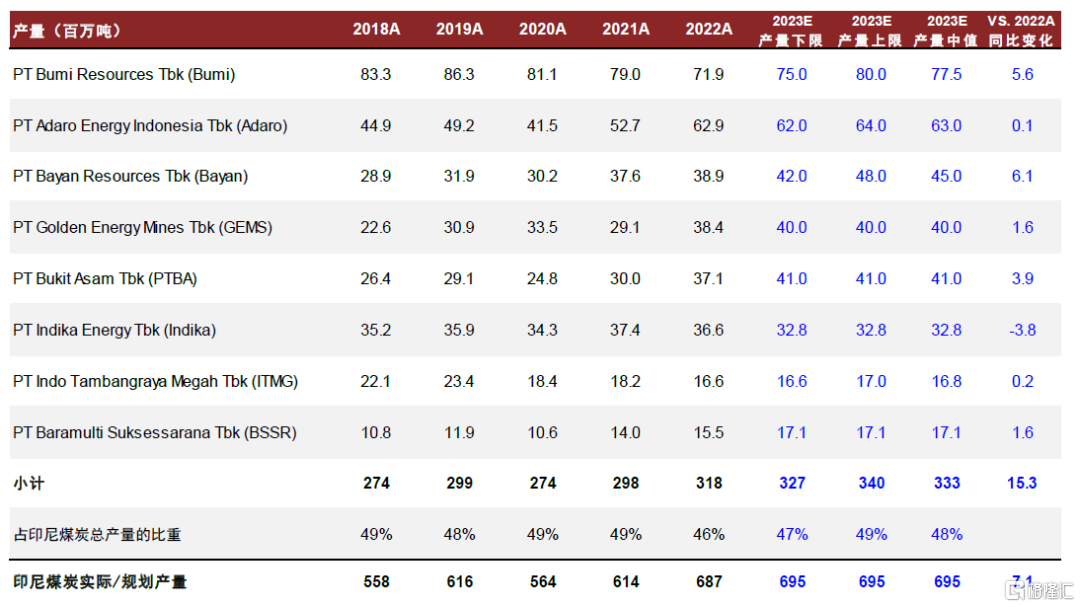Click Bayan's 2023E upper limit 48.0
Viewport: 1080px width, 607px height.
pyautogui.click(x=871, y=176)
